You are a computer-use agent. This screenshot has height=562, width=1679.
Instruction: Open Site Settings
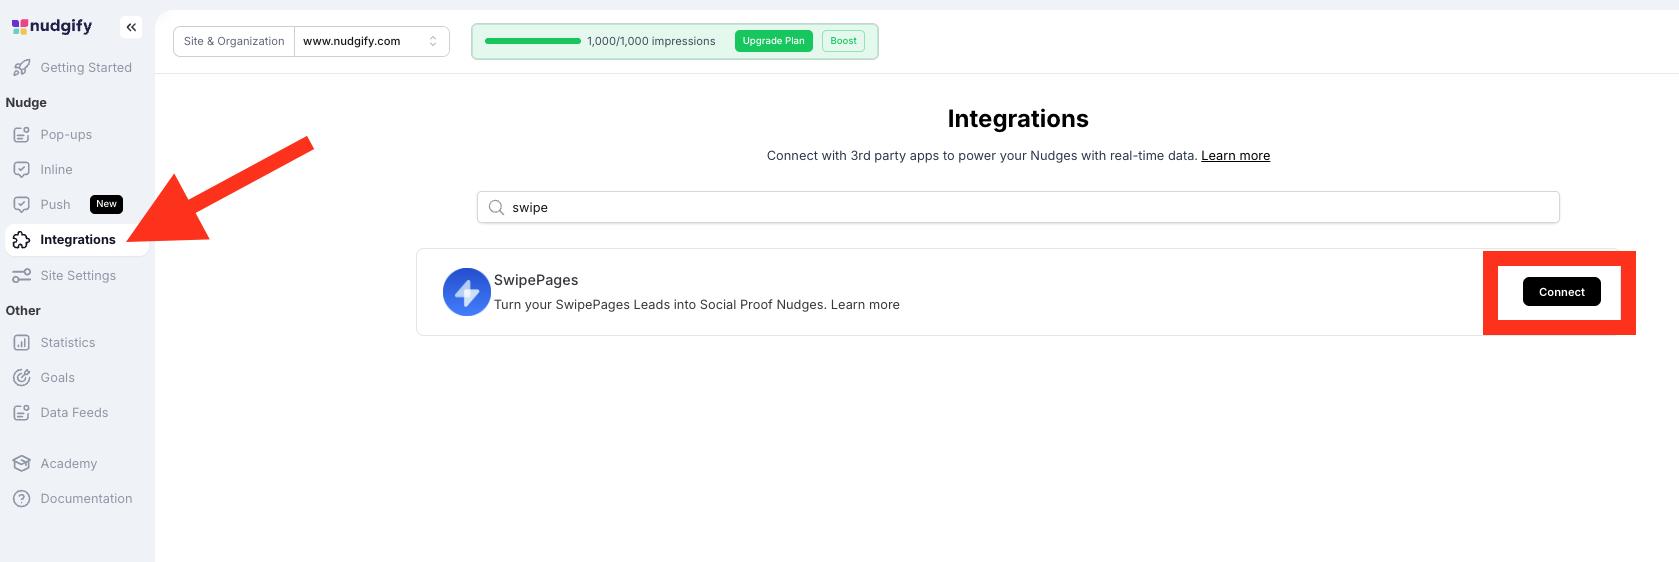pos(77,276)
